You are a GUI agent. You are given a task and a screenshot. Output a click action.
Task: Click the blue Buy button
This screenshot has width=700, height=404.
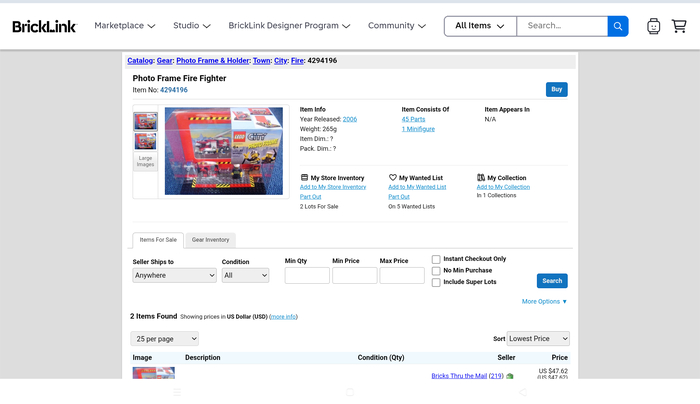(557, 89)
